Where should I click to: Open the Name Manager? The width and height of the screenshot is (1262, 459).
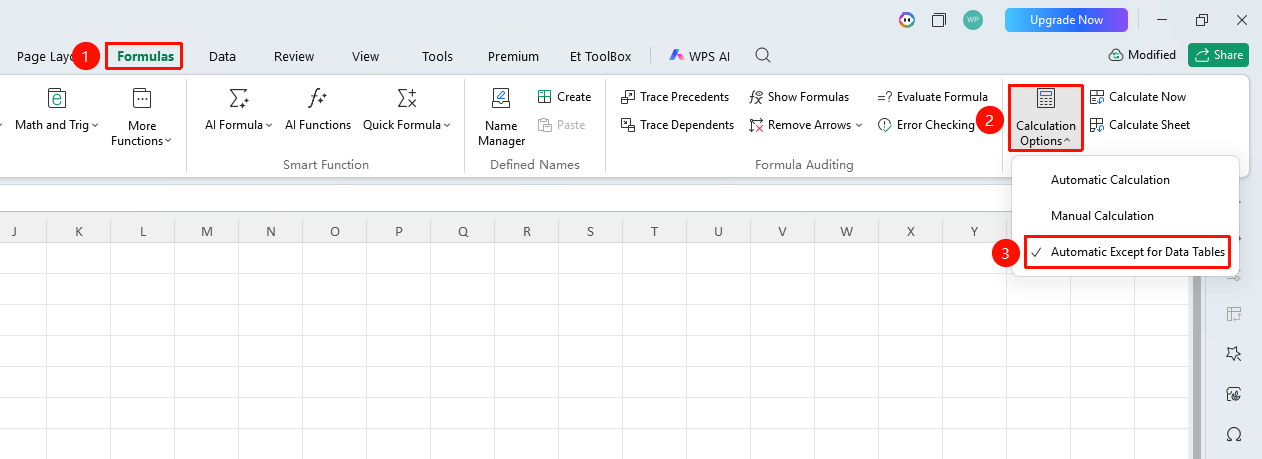501,117
